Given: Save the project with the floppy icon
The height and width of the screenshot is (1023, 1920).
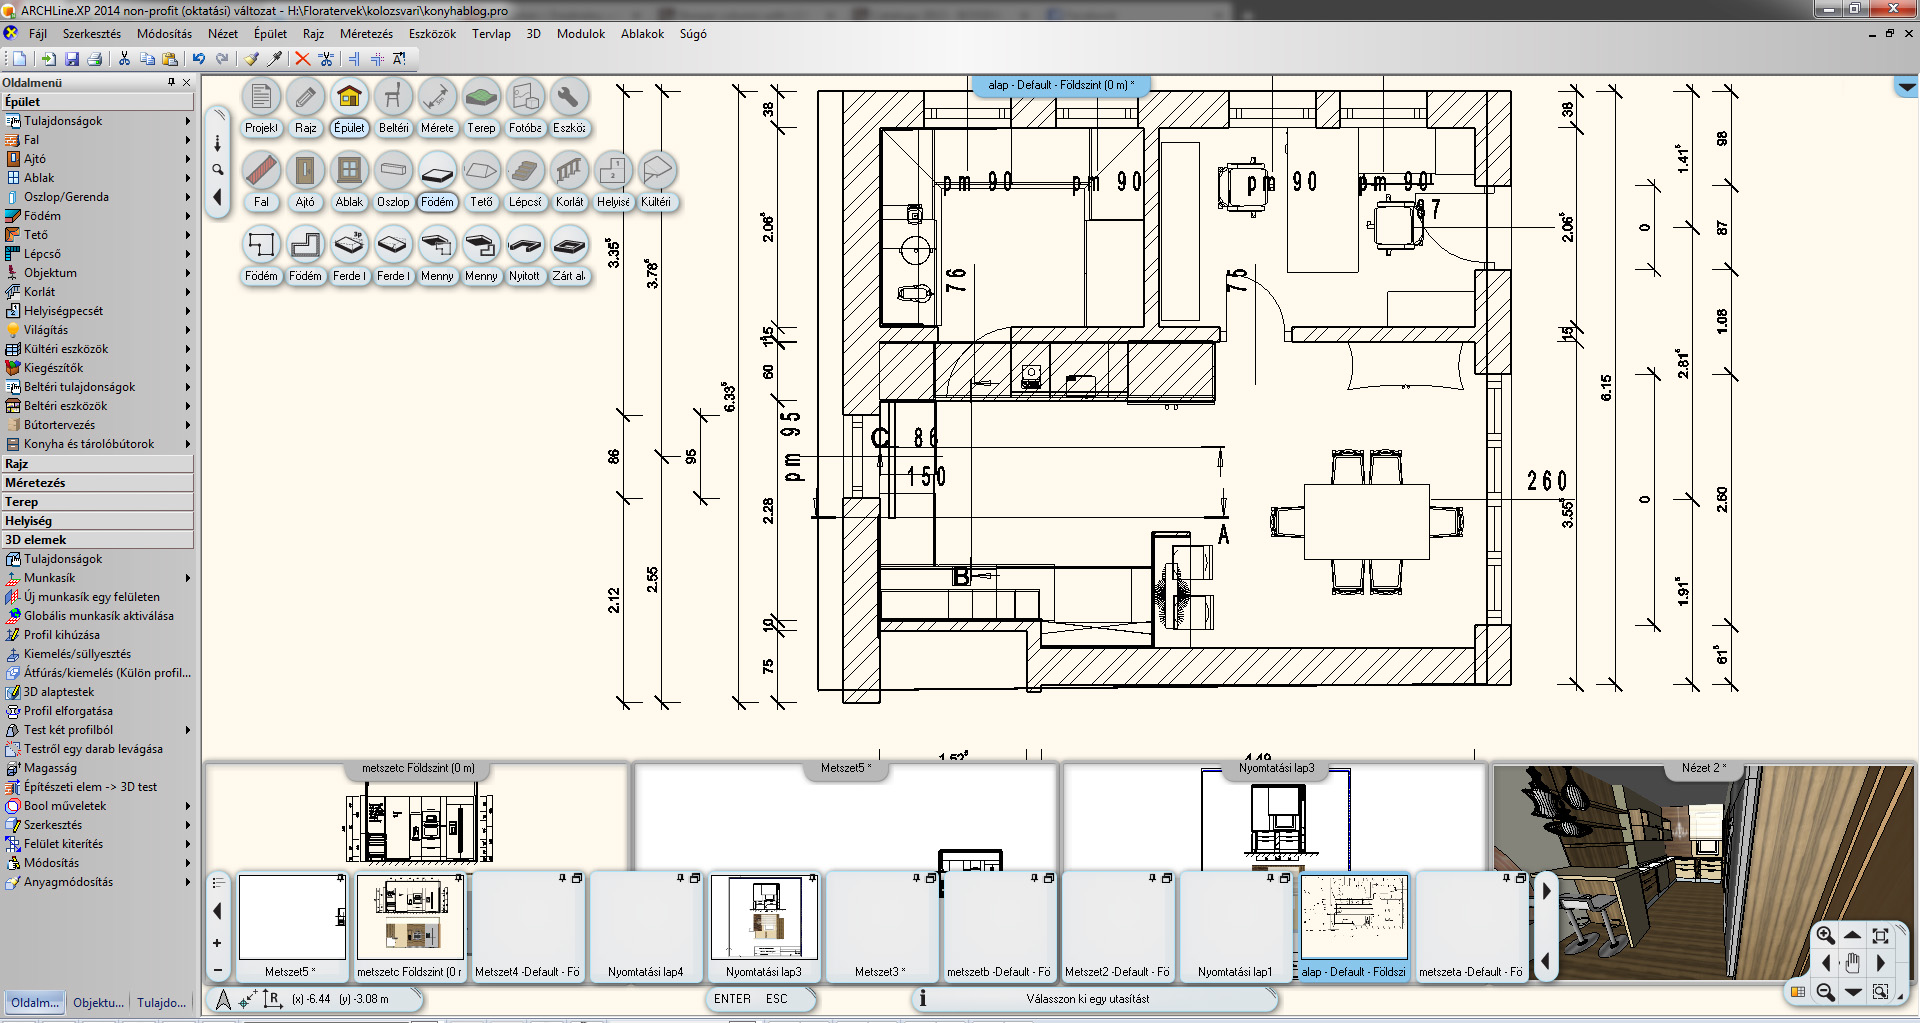Looking at the screenshot, I should (72, 59).
